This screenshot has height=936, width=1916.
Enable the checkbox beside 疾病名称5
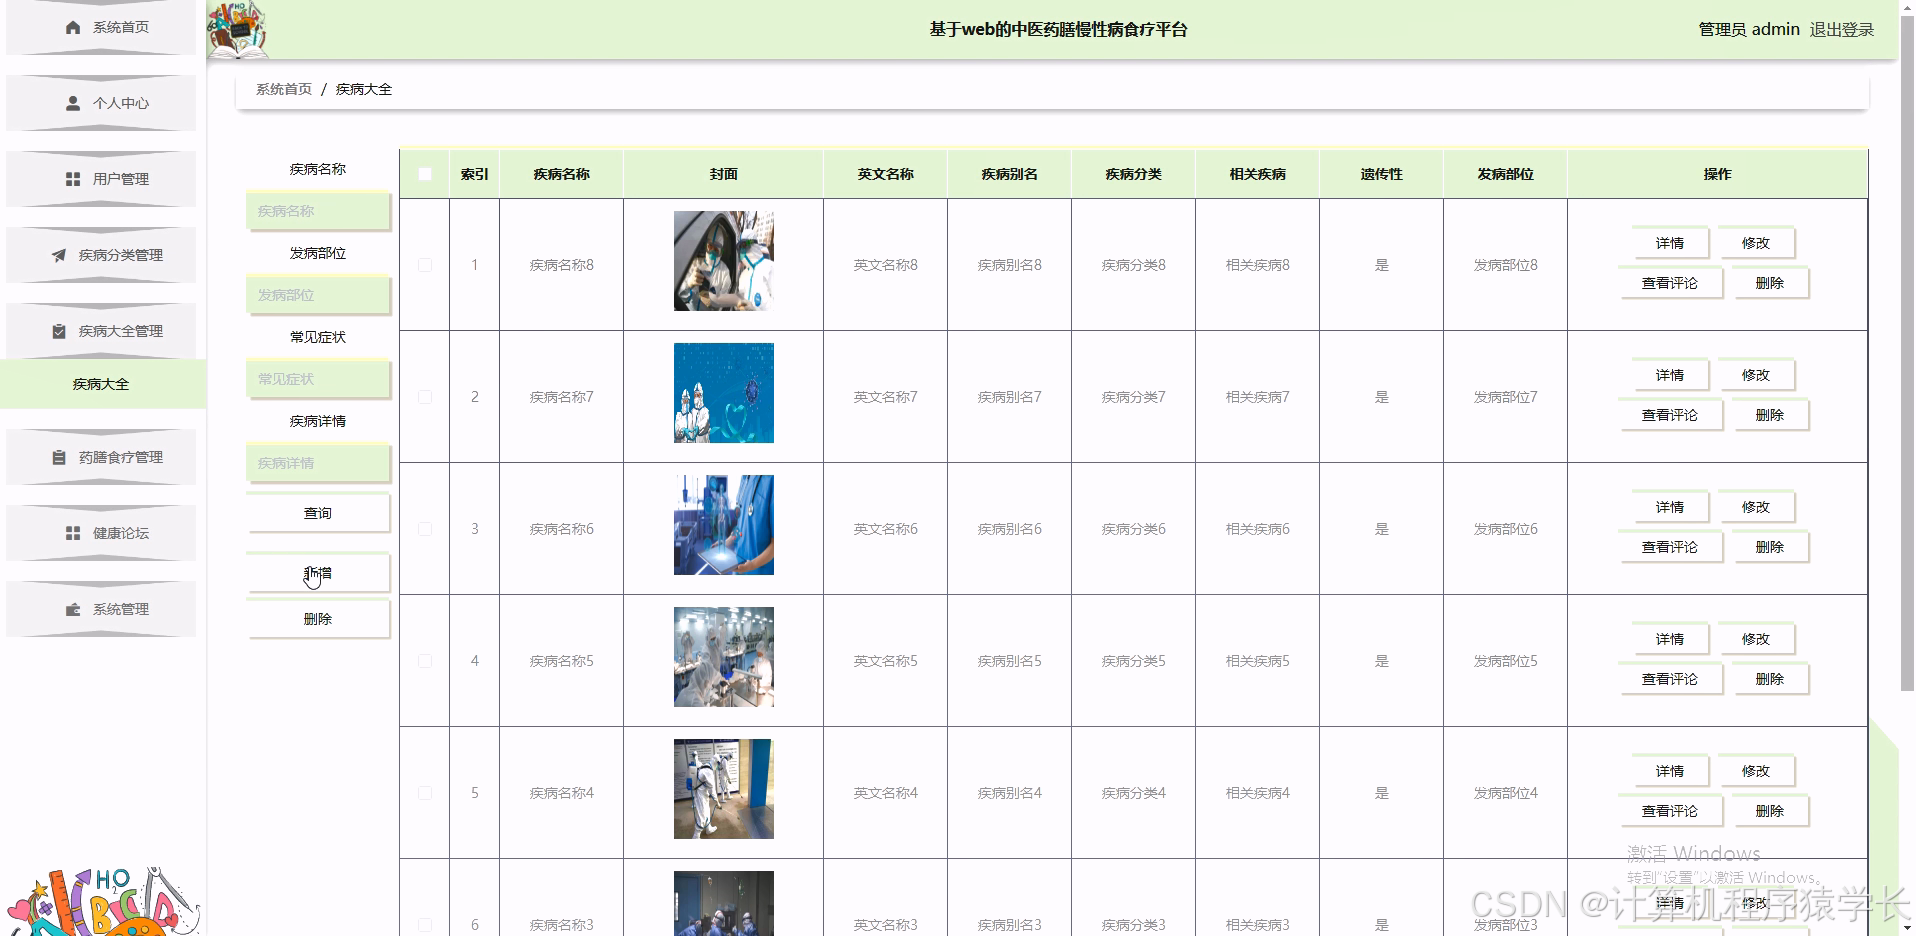(x=424, y=661)
